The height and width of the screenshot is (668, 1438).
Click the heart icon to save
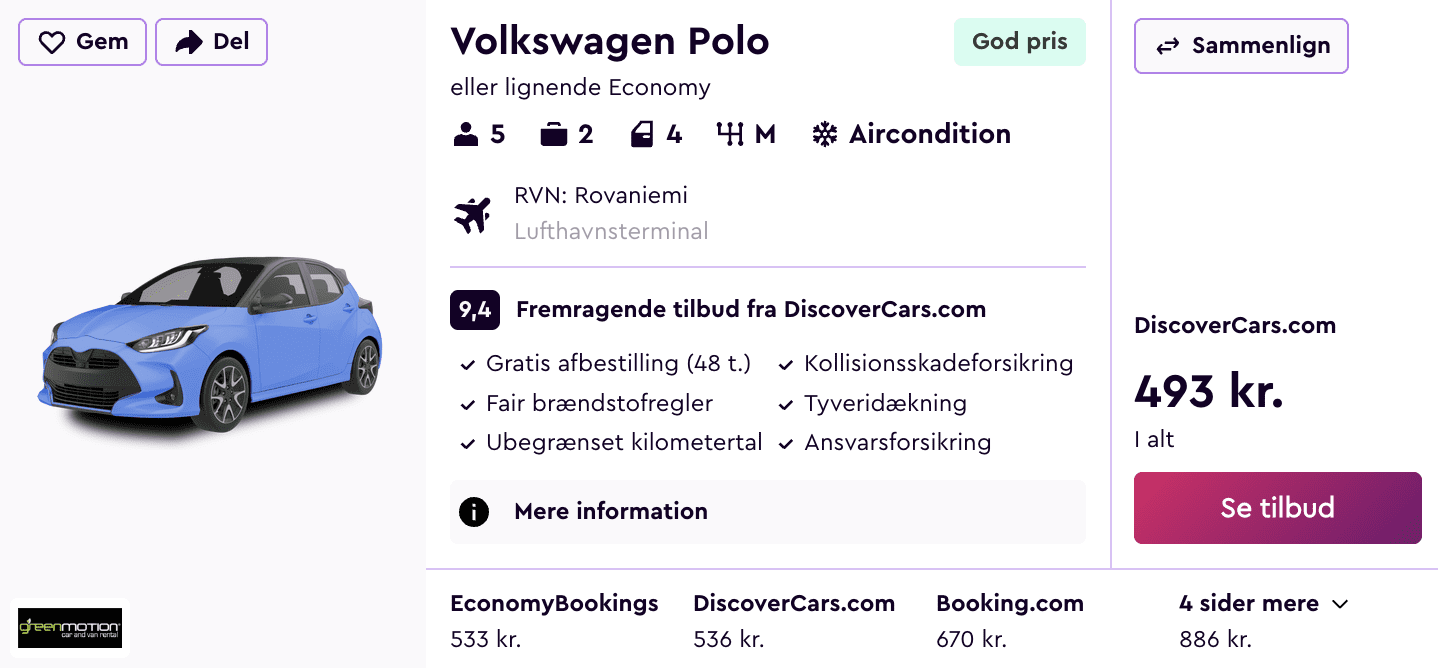[51, 42]
